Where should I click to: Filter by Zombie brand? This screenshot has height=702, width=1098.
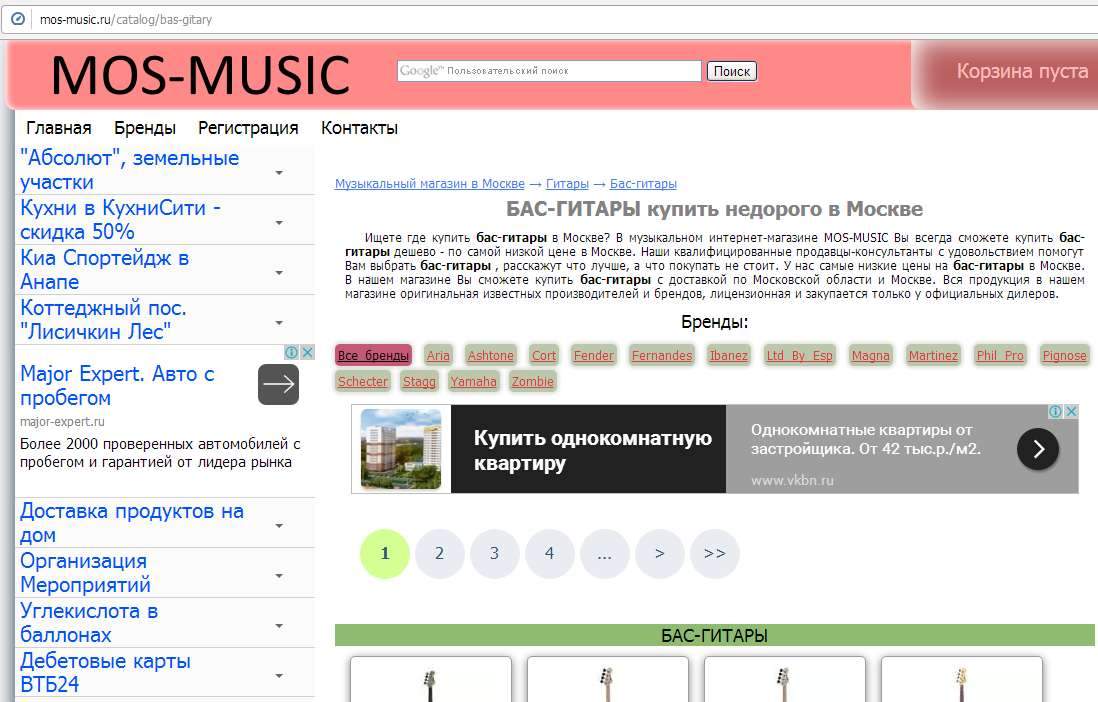click(532, 381)
